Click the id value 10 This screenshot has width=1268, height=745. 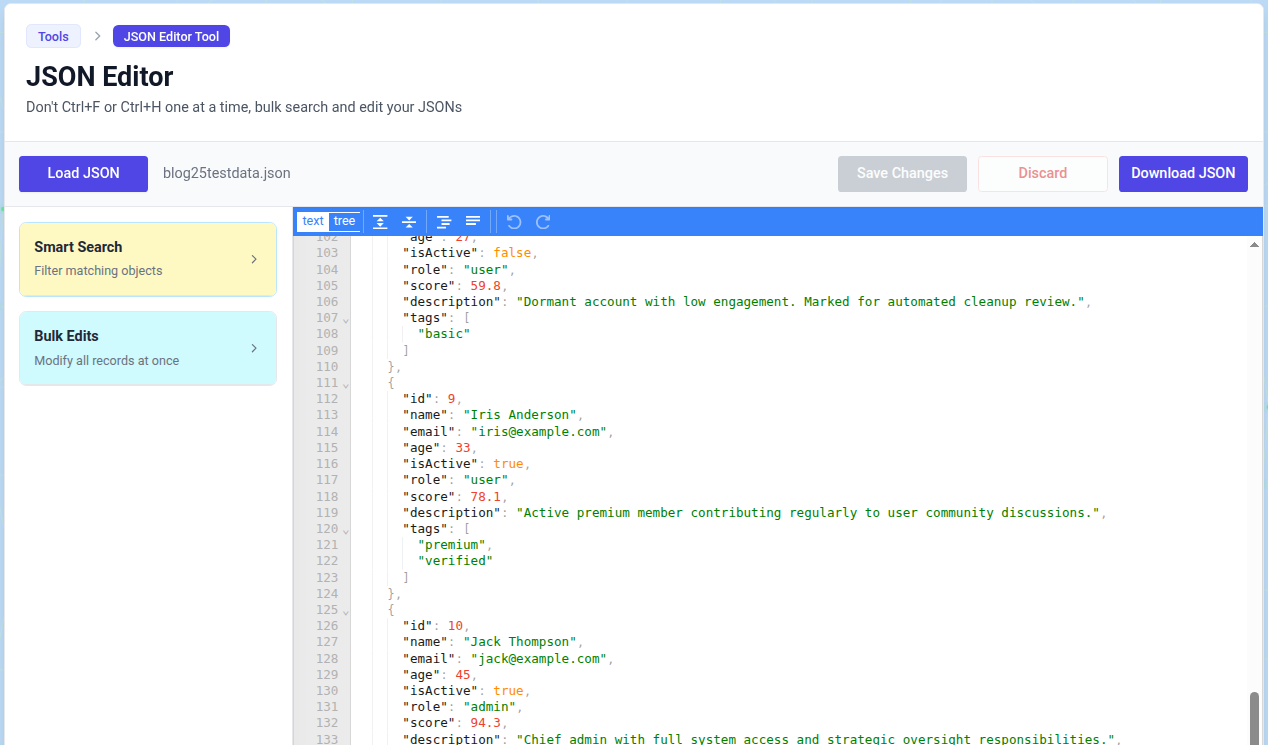pyautogui.click(x=455, y=626)
